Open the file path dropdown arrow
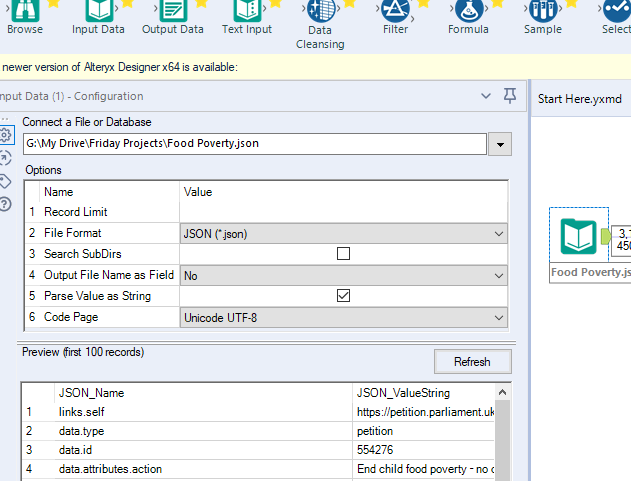 501,144
